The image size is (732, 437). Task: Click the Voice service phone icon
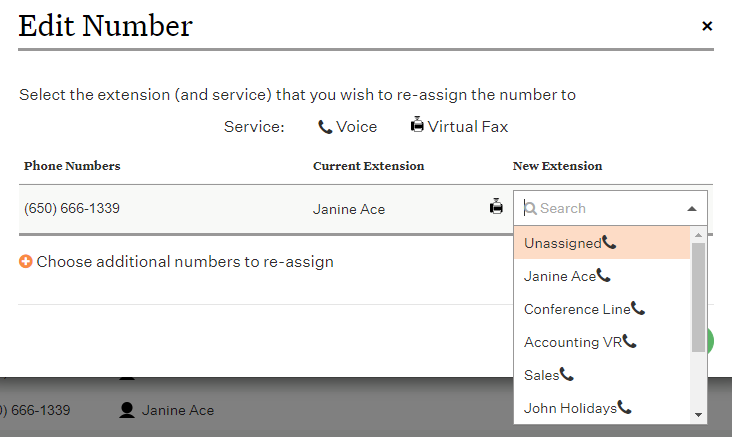[x=325, y=127]
